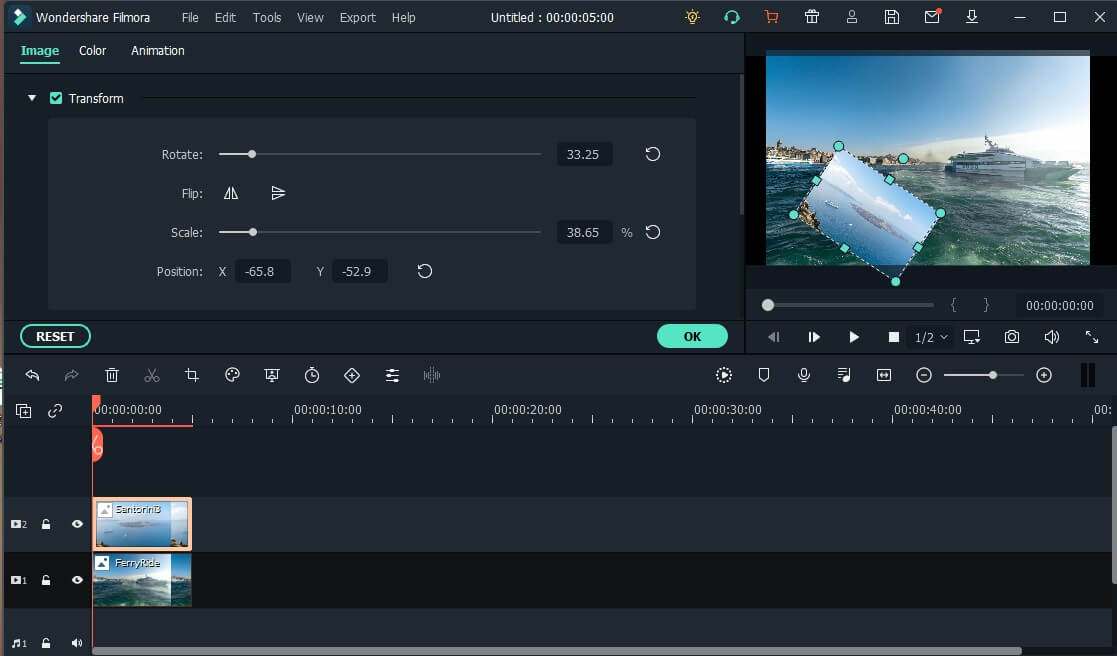The height and width of the screenshot is (656, 1117).
Task: Toggle lock on video track 2
Action: (46, 524)
